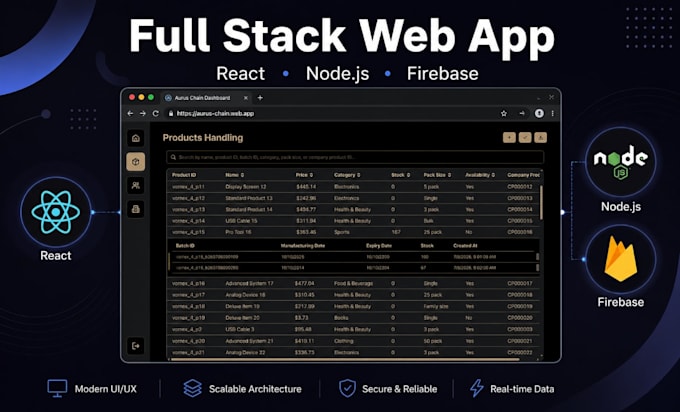
Task: Click the 'Manufacturing Date' sub-table header
Action: coord(303,245)
